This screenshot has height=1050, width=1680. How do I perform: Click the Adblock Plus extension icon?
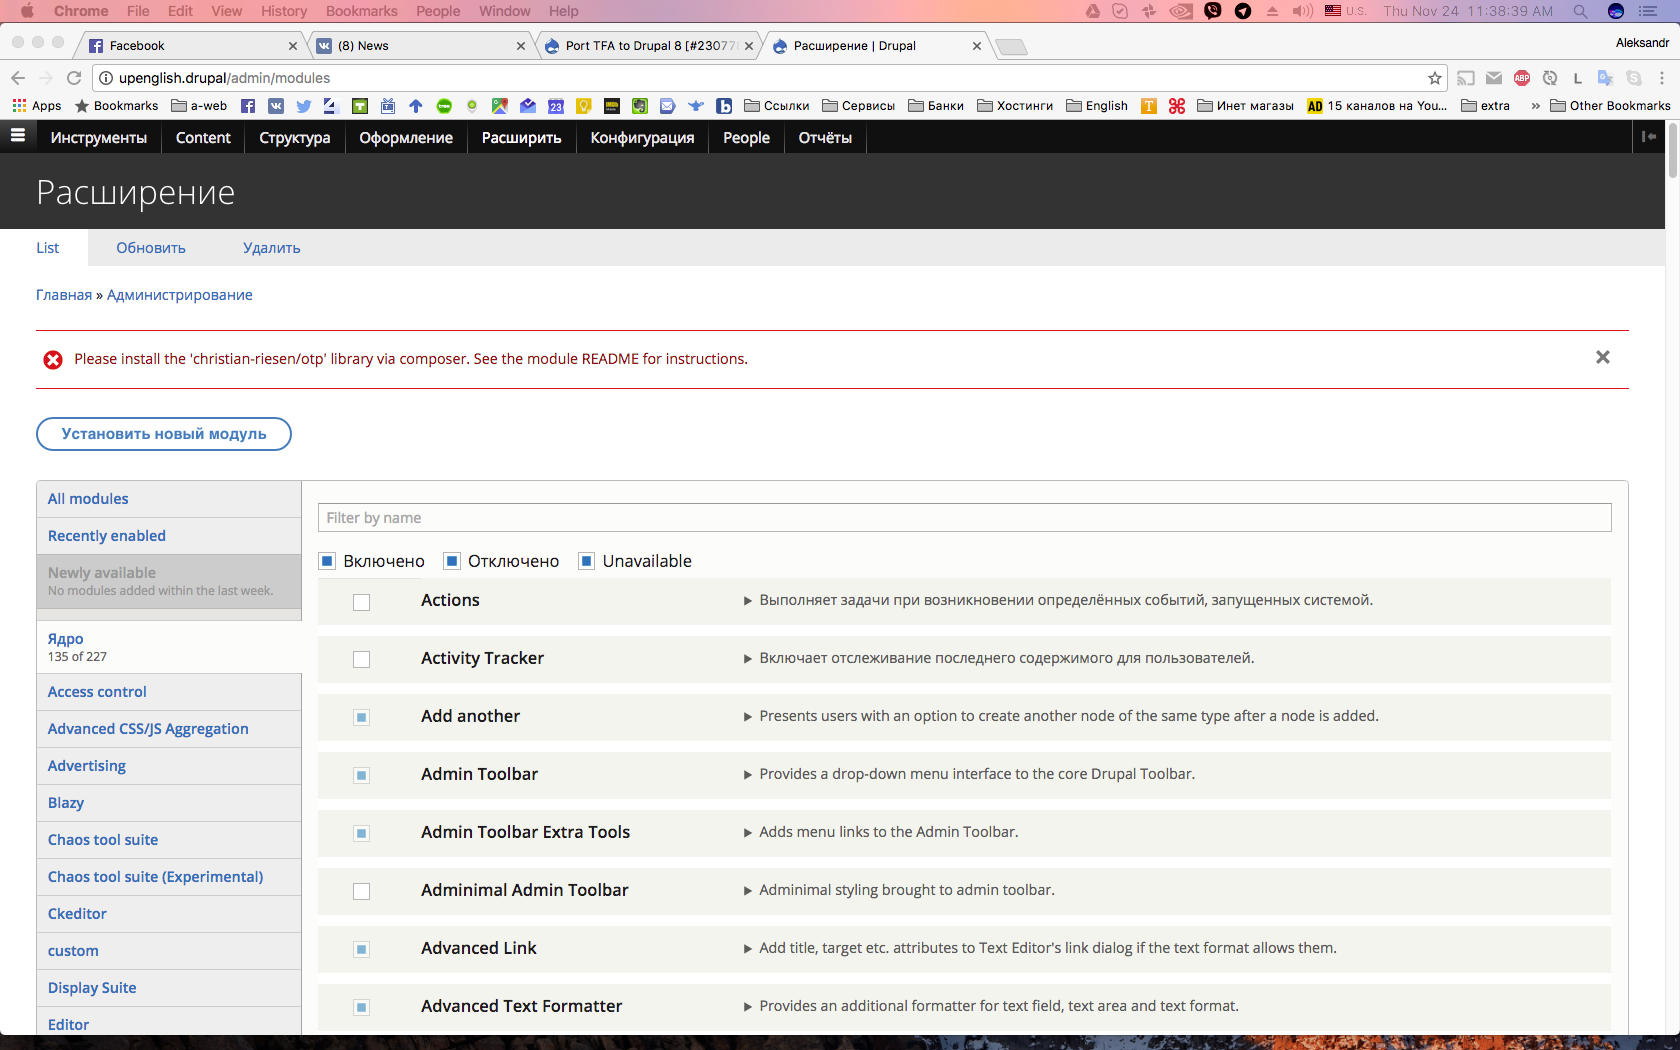point(1522,78)
